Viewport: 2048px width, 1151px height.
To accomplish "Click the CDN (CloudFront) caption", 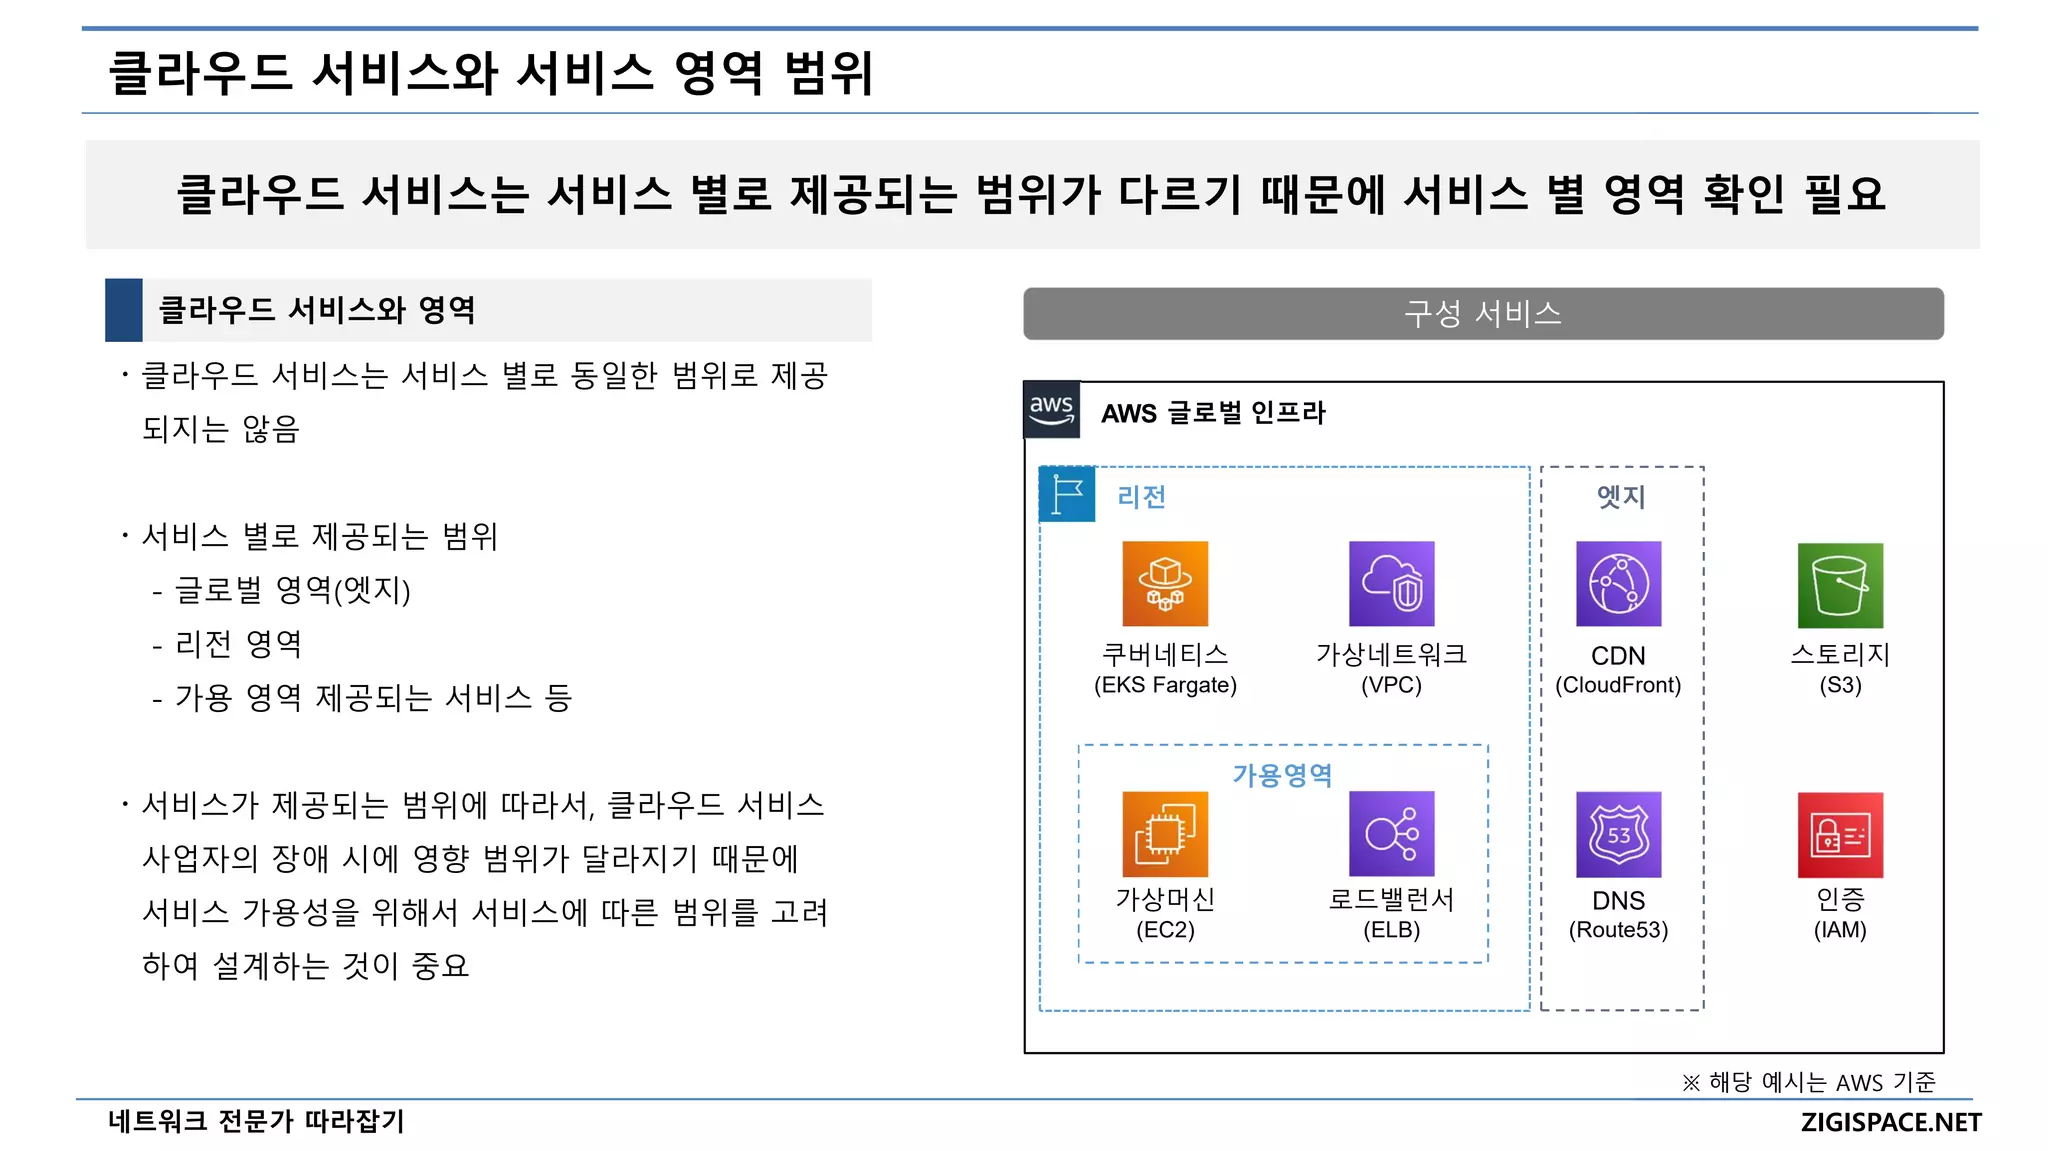I will click(1618, 670).
